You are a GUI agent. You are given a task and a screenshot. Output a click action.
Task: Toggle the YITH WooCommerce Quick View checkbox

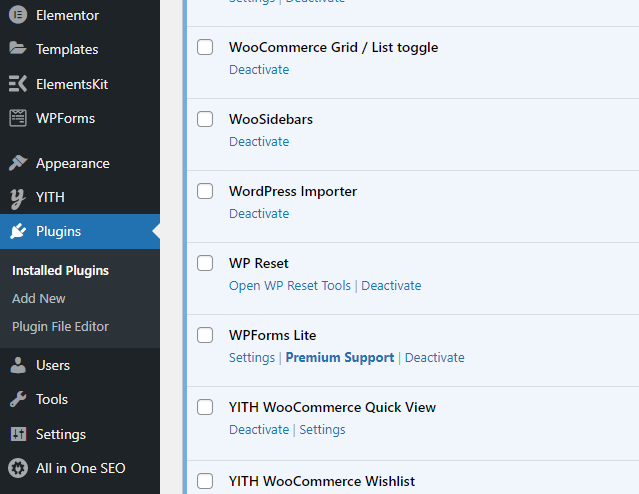(205, 407)
